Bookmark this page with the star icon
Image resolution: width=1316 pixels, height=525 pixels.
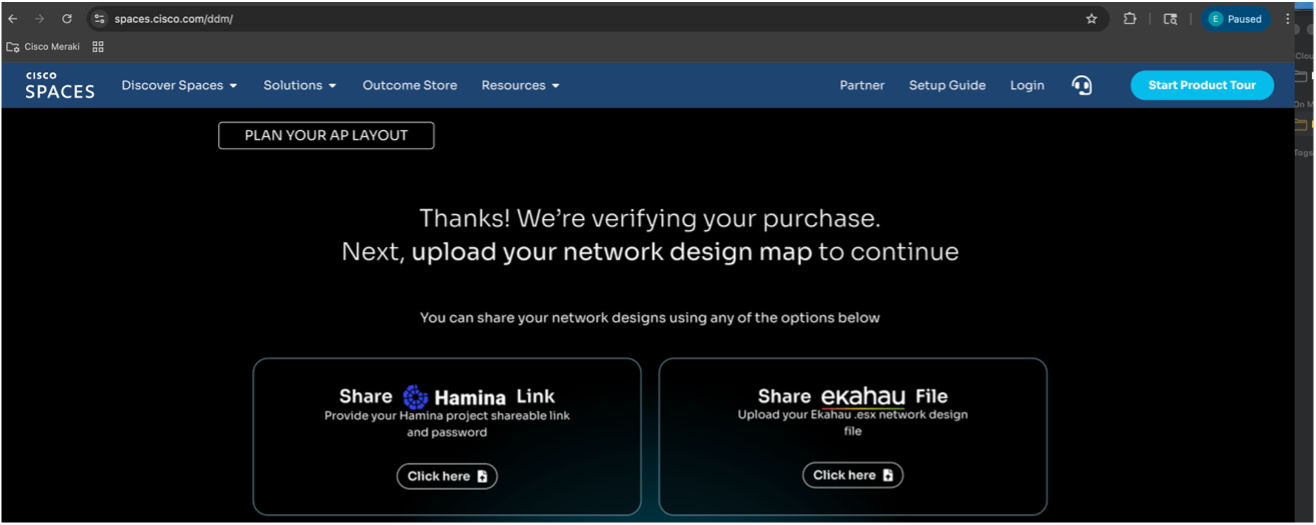click(x=1091, y=19)
